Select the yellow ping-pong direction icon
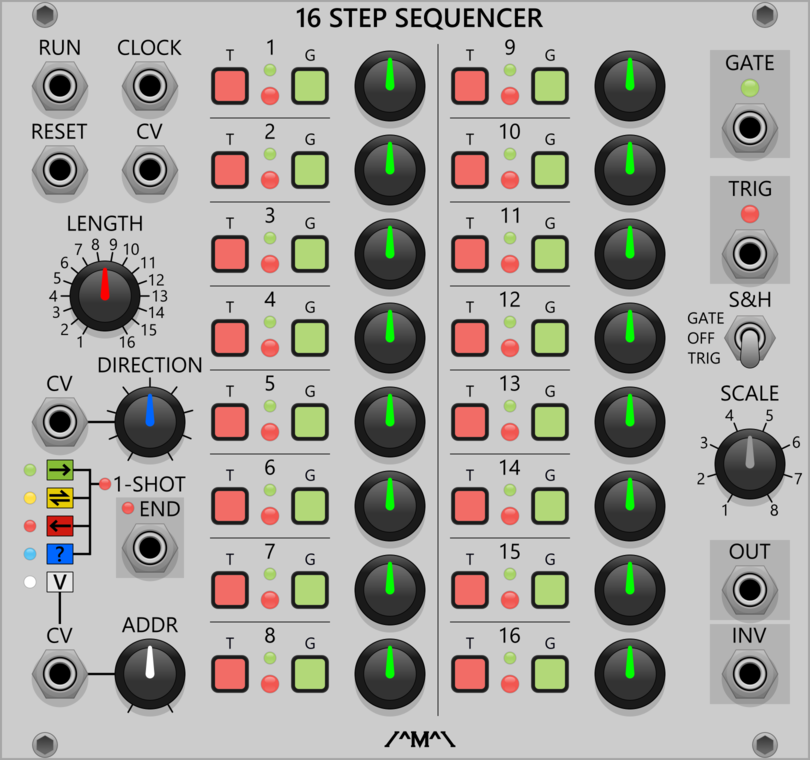Viewport: 810px width, 760px height. (x=60, y=498)
